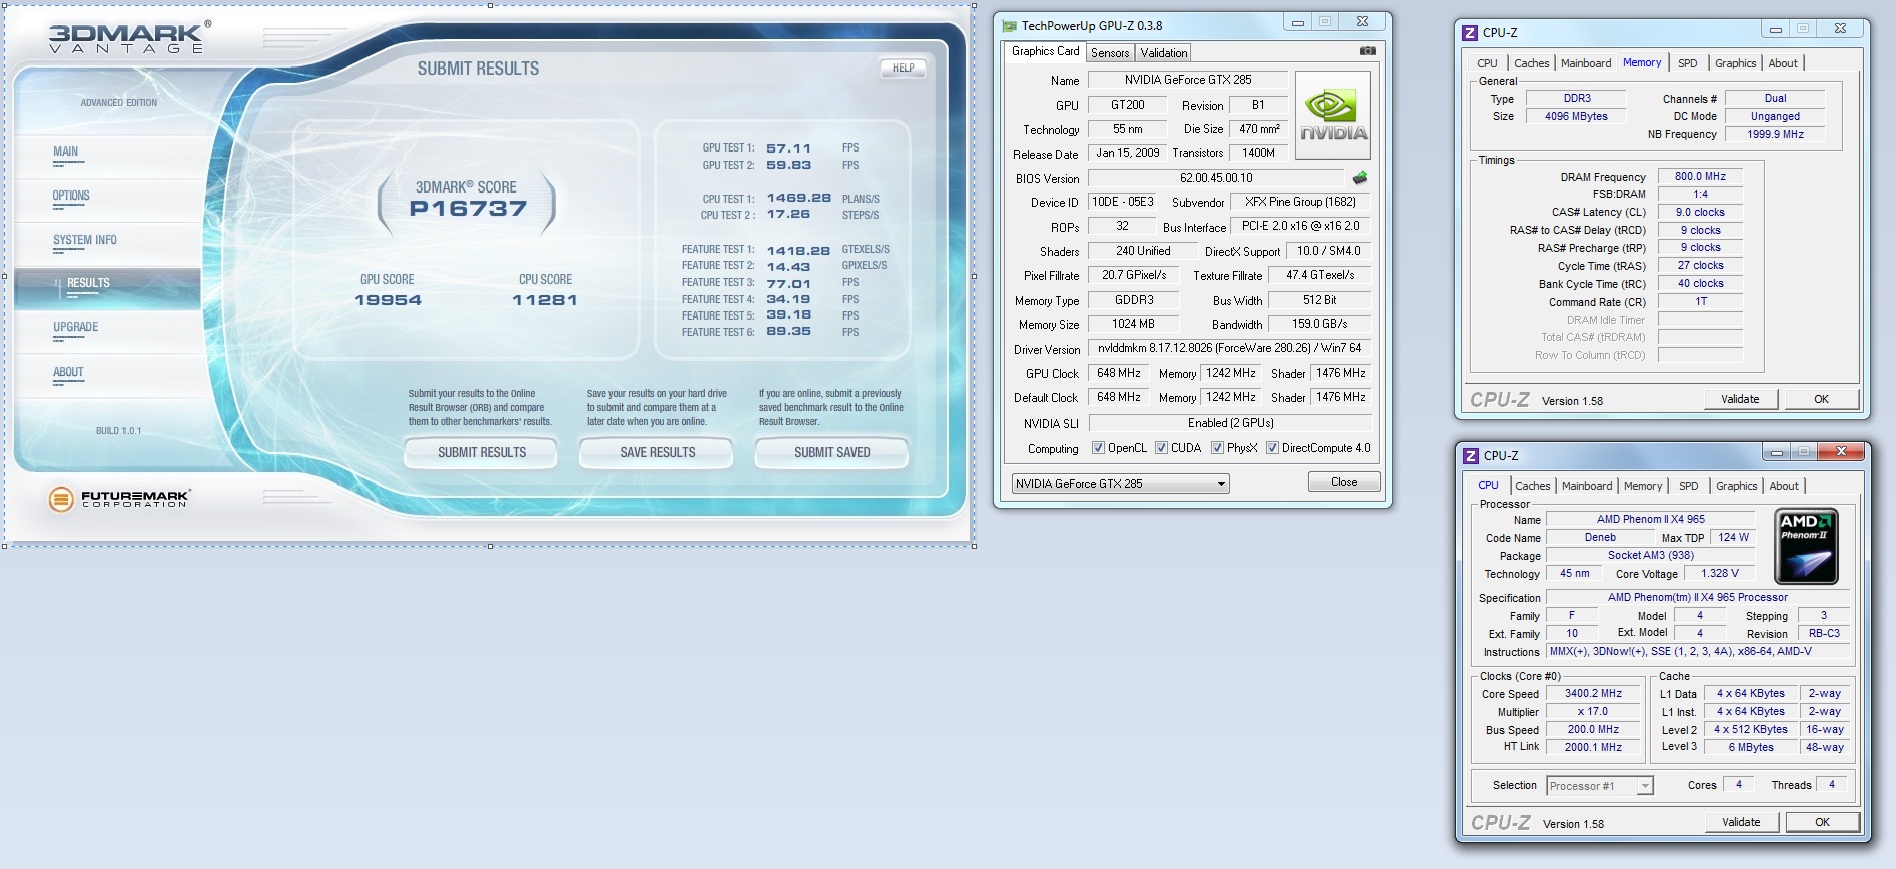The width and height of the screenshot is (1896, 869).
Task: Click the NVIDIA SLI field Enabled (2 GPUs)
Action: [x=1229, y=423]
